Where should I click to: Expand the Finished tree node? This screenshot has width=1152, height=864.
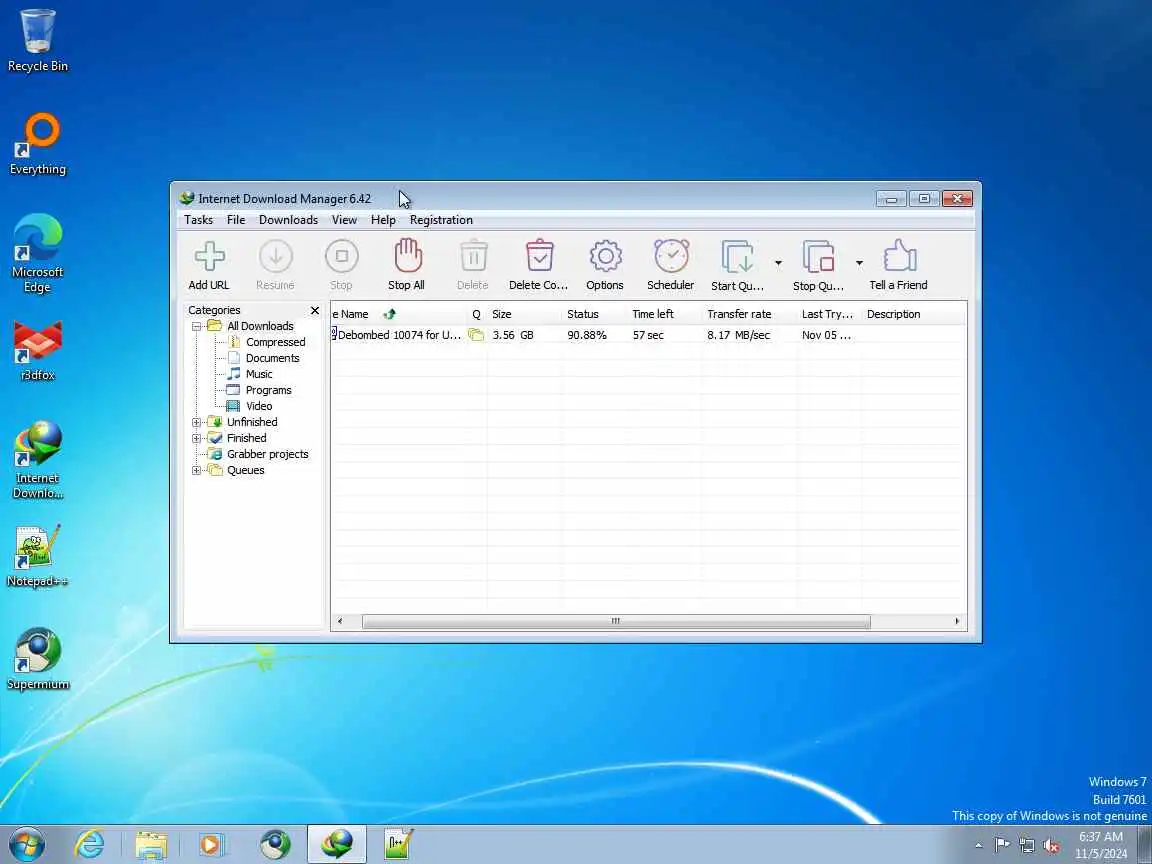tap(196, 439)
